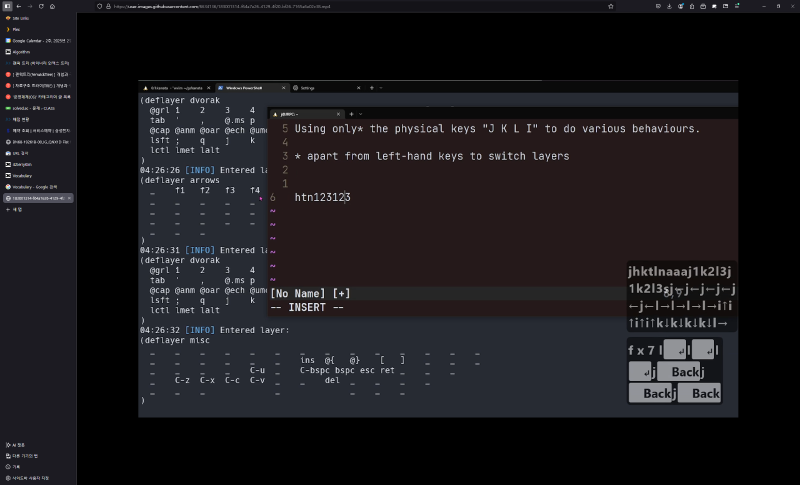Open history from the sidebar bottom

pyautogui.click(x=16, y=466)
